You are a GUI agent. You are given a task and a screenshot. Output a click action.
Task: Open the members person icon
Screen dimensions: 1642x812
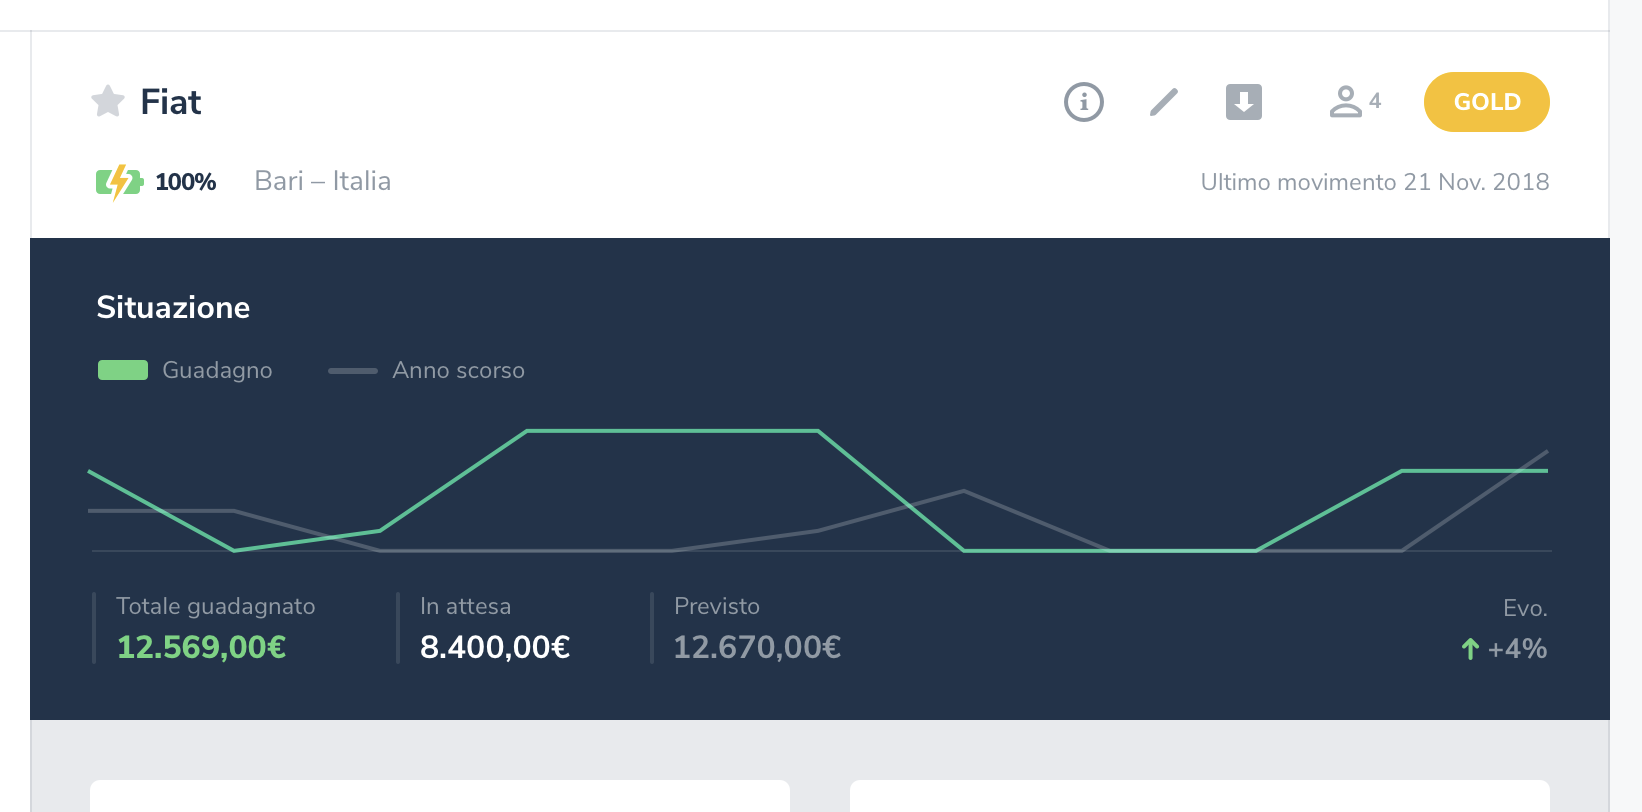tap(1346, 102)
